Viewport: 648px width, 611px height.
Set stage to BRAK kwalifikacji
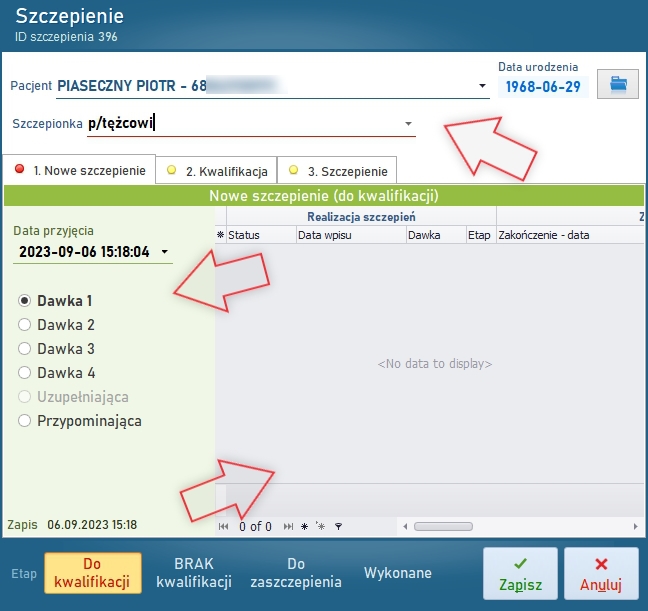(194, 573)
